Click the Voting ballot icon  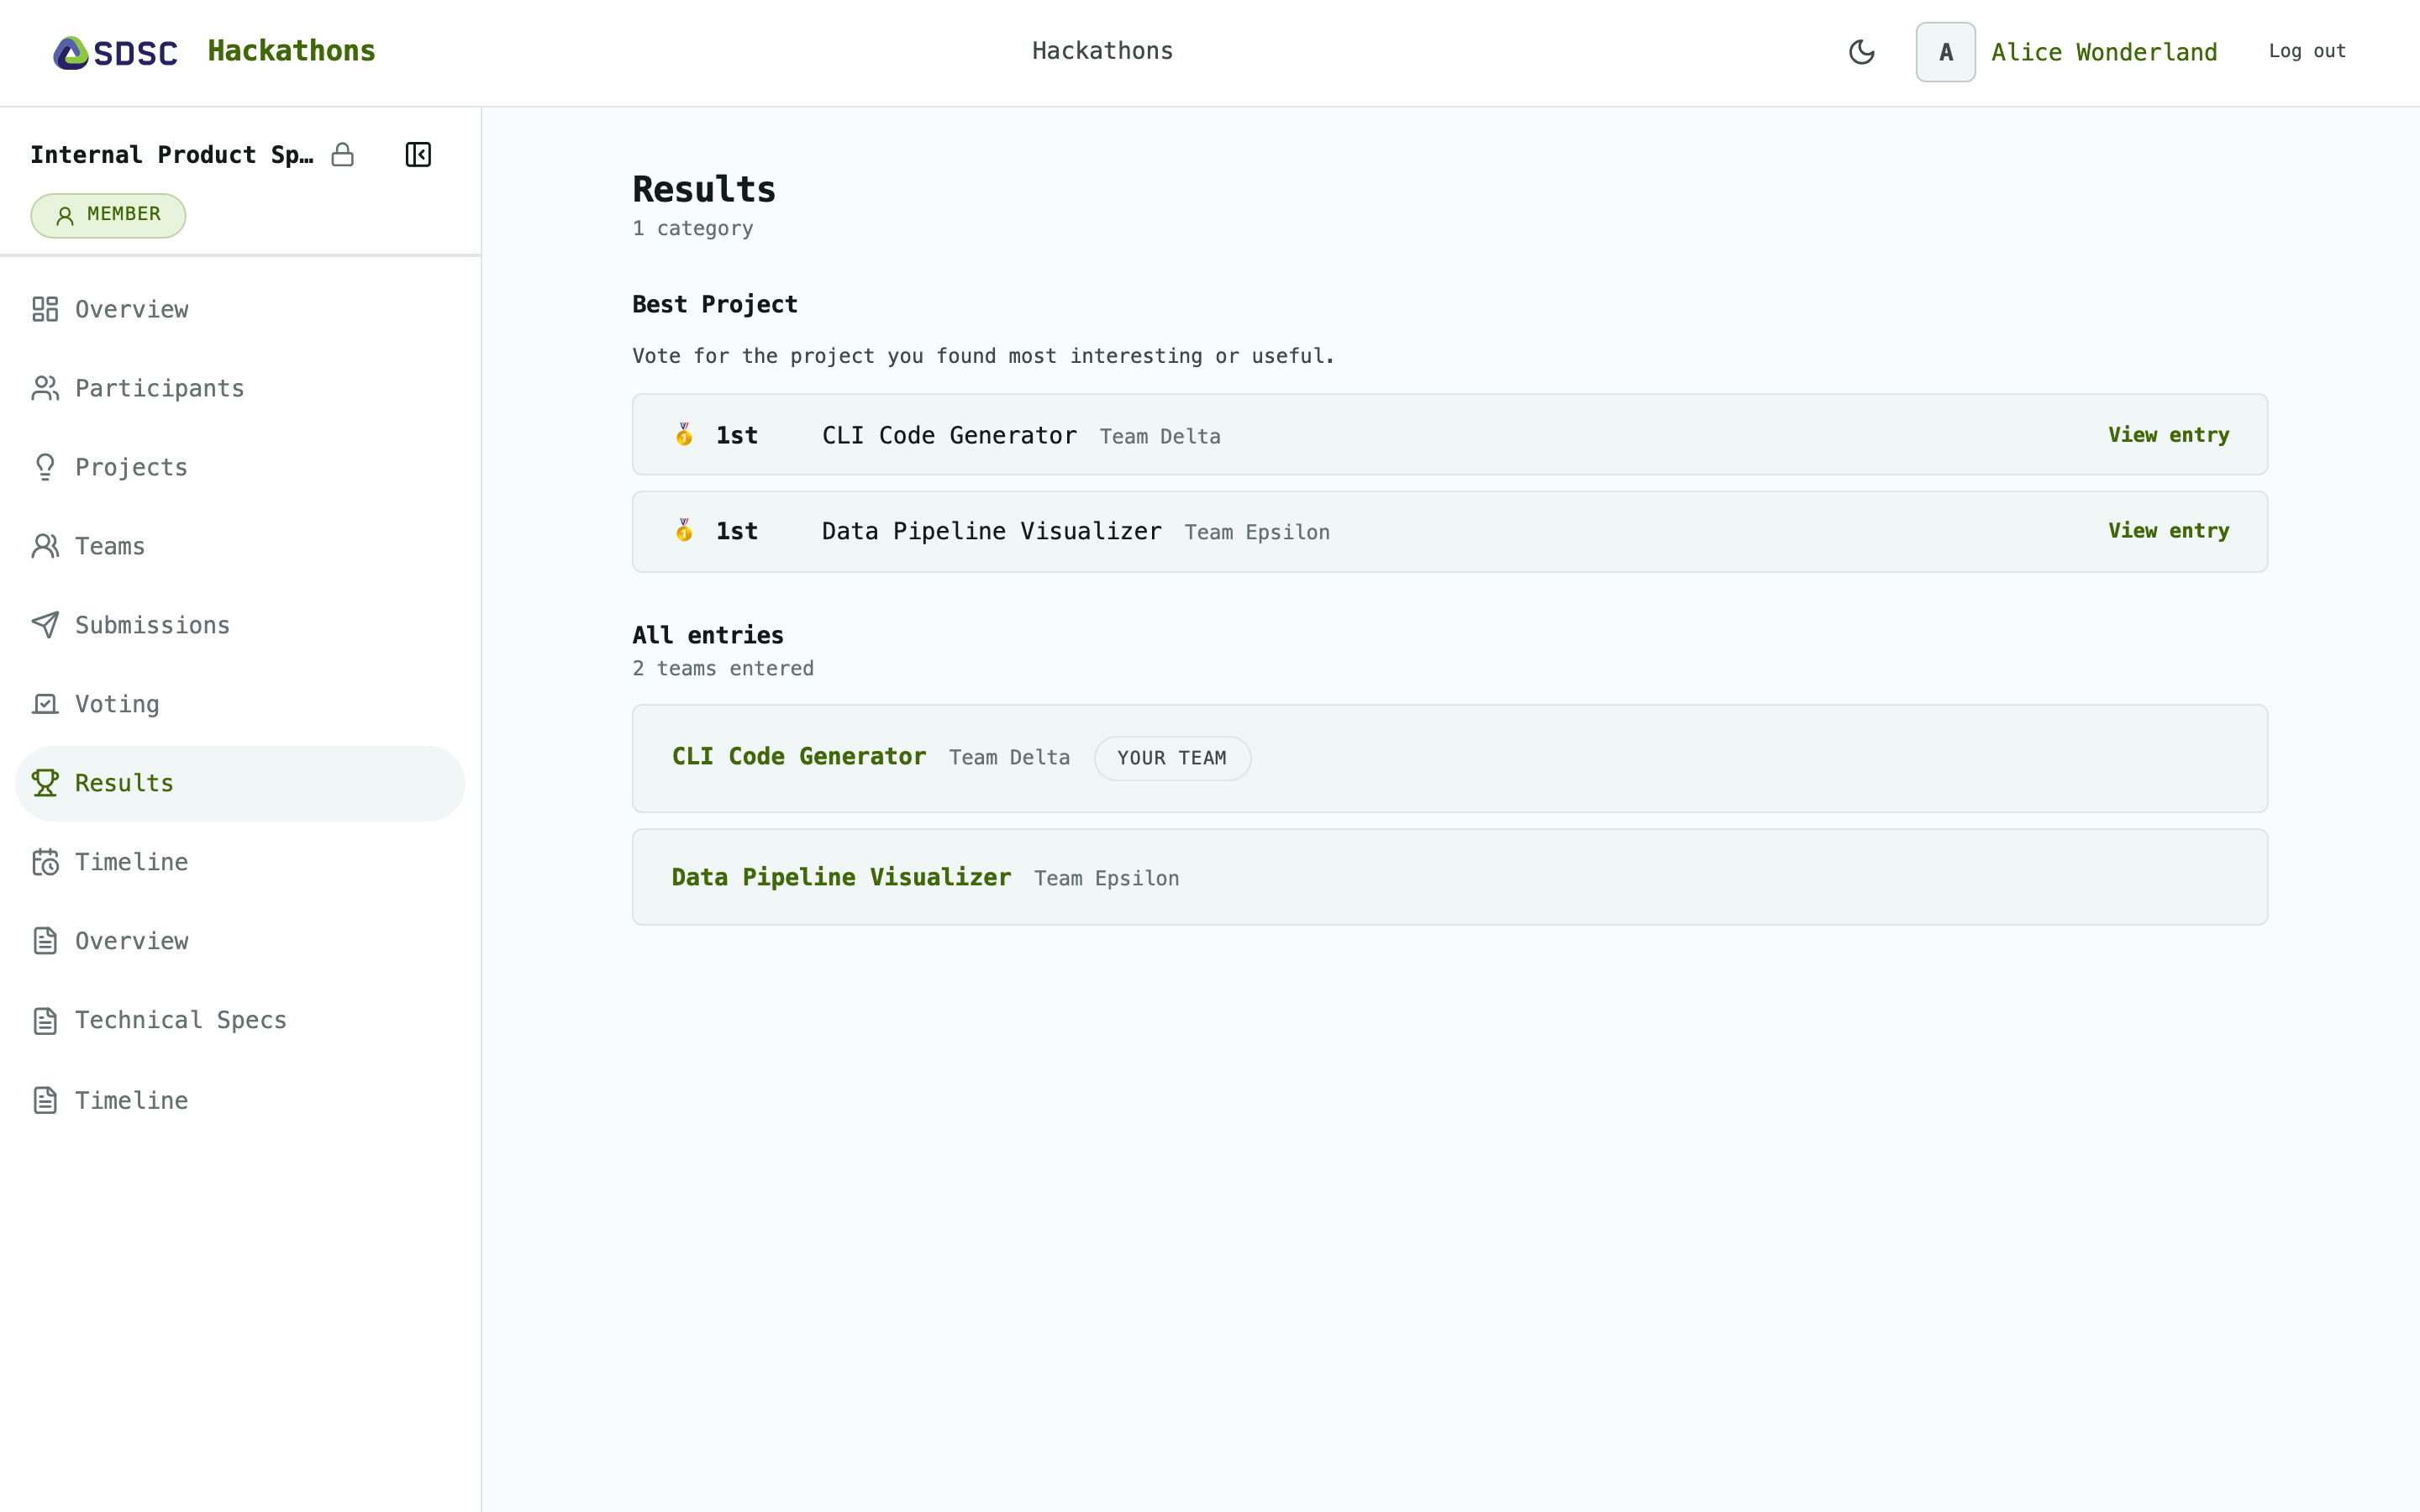click(45, 704)
